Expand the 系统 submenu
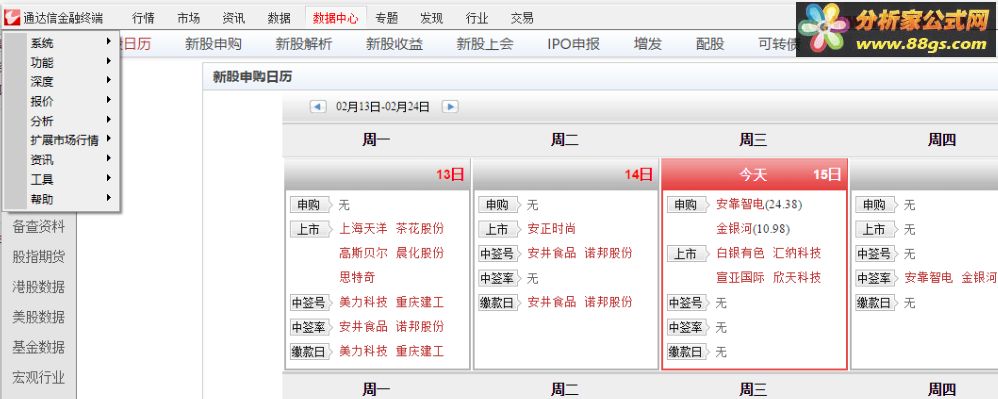Image resolution: width=998 pixels, height=399 pixels. coord(62,43)
